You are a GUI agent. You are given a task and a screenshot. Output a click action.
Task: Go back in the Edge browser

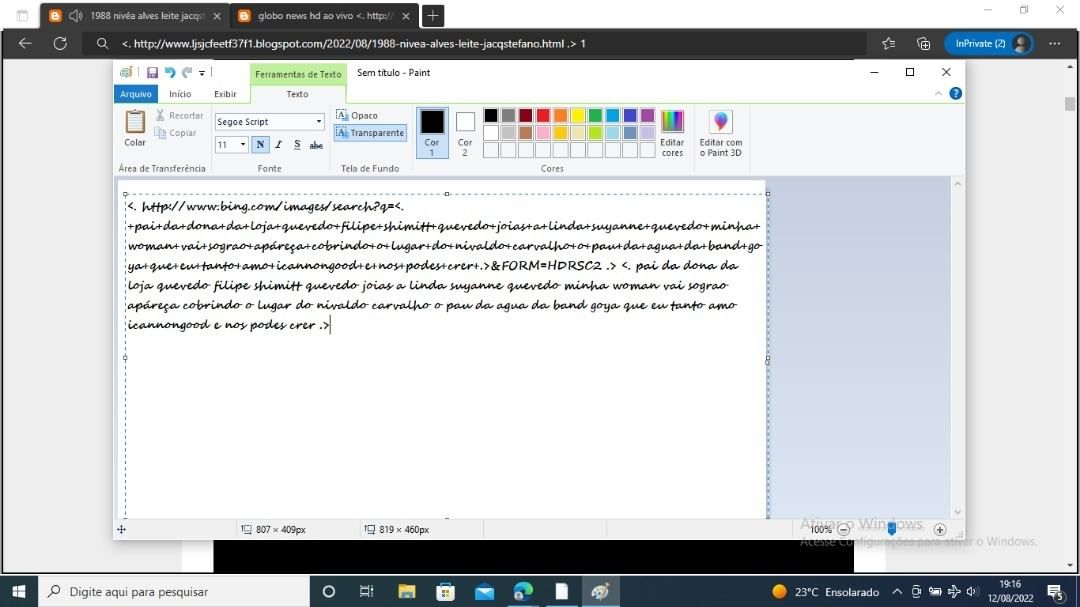pyautogui.click(x=25, y=43)
